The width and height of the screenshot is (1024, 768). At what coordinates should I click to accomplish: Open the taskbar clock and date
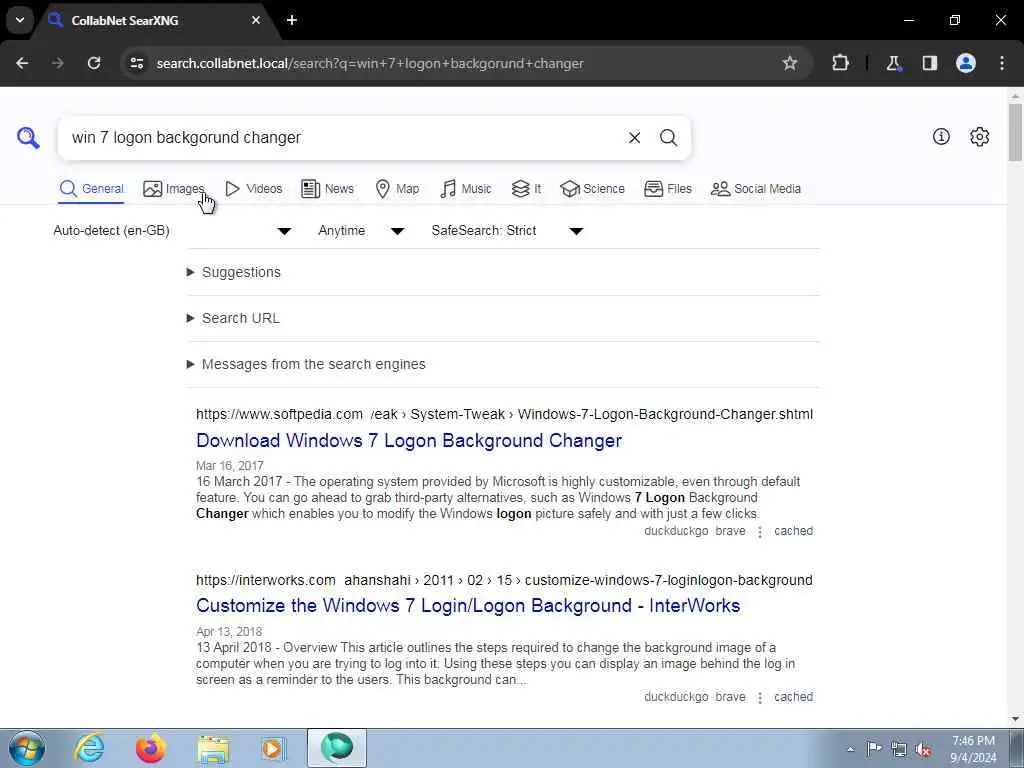click(x=974, y=749)
